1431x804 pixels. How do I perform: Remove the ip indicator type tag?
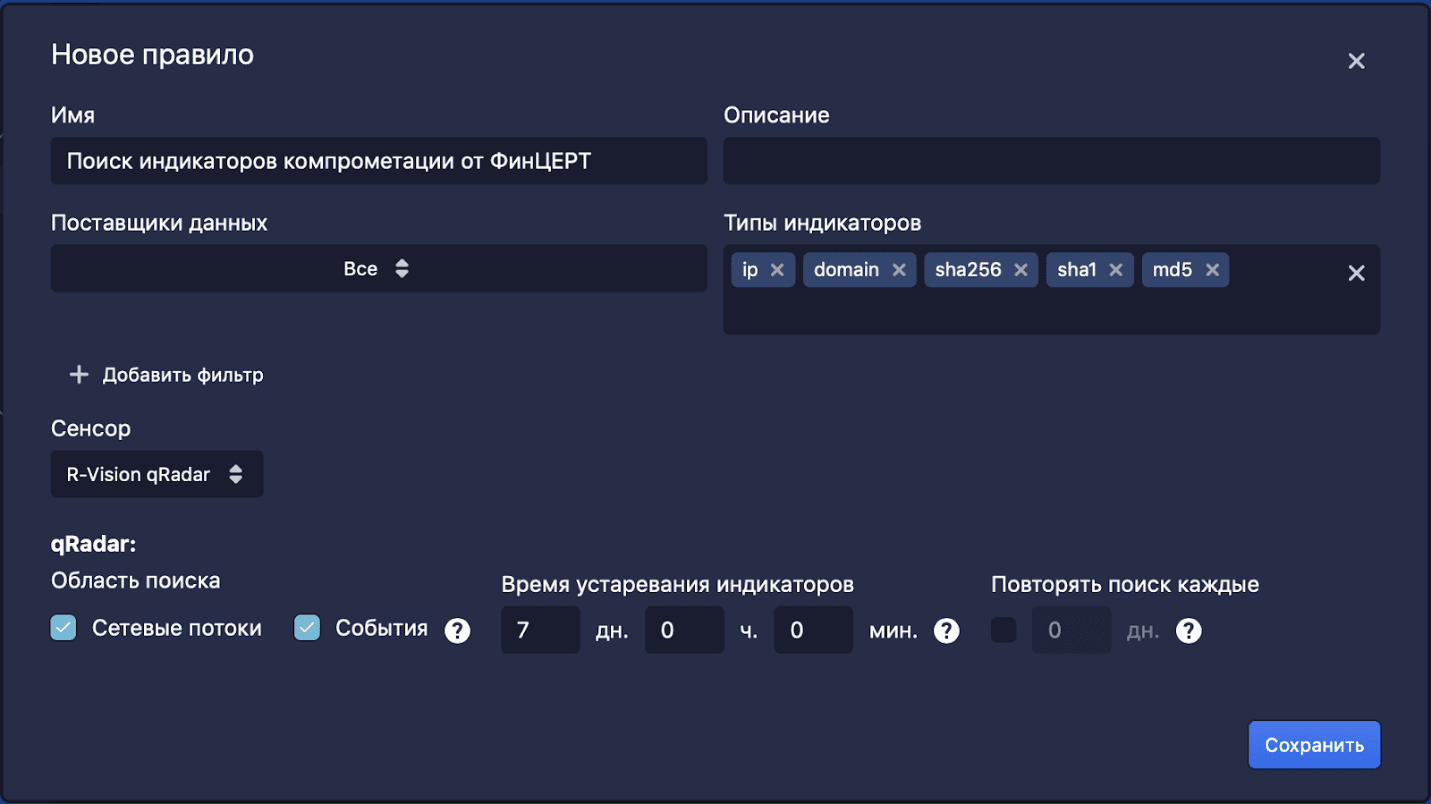pyautogui.click(x=777, y=270)
